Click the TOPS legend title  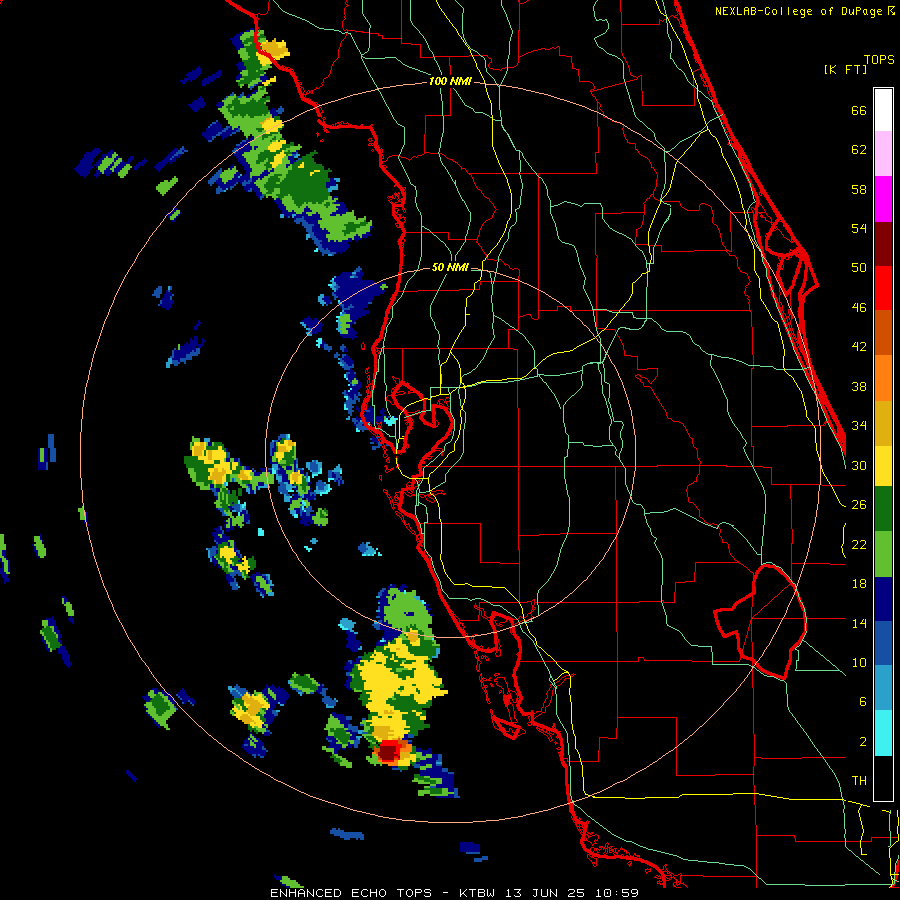879,60
